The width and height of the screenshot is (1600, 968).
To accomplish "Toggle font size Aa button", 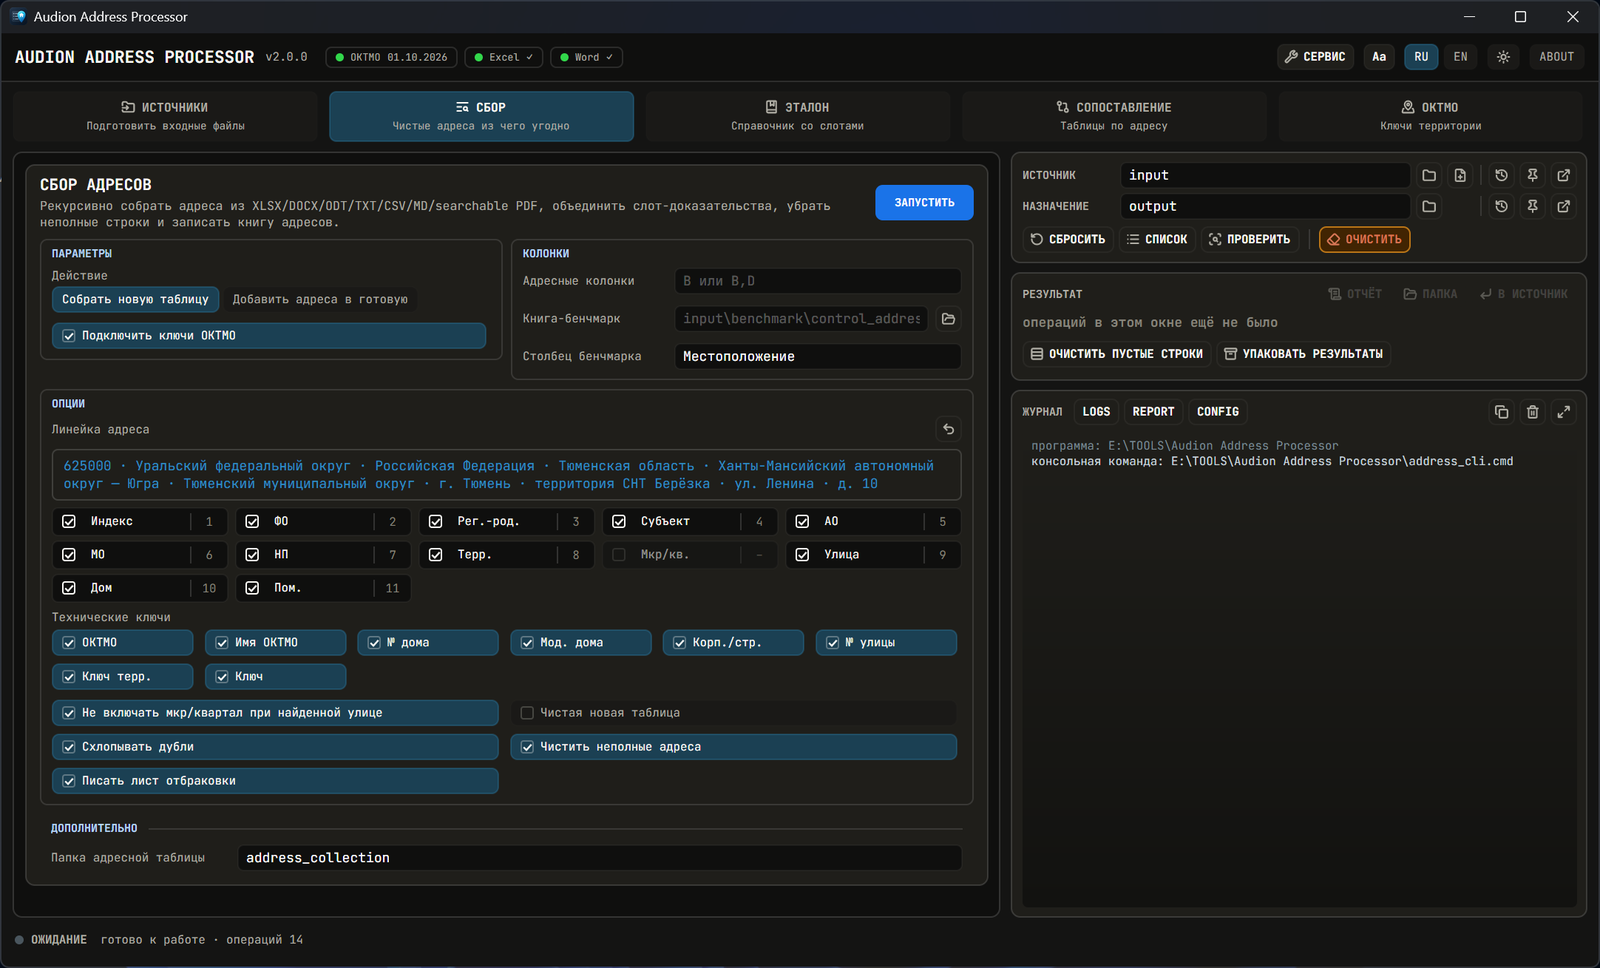I will [x=1379, y=57].
